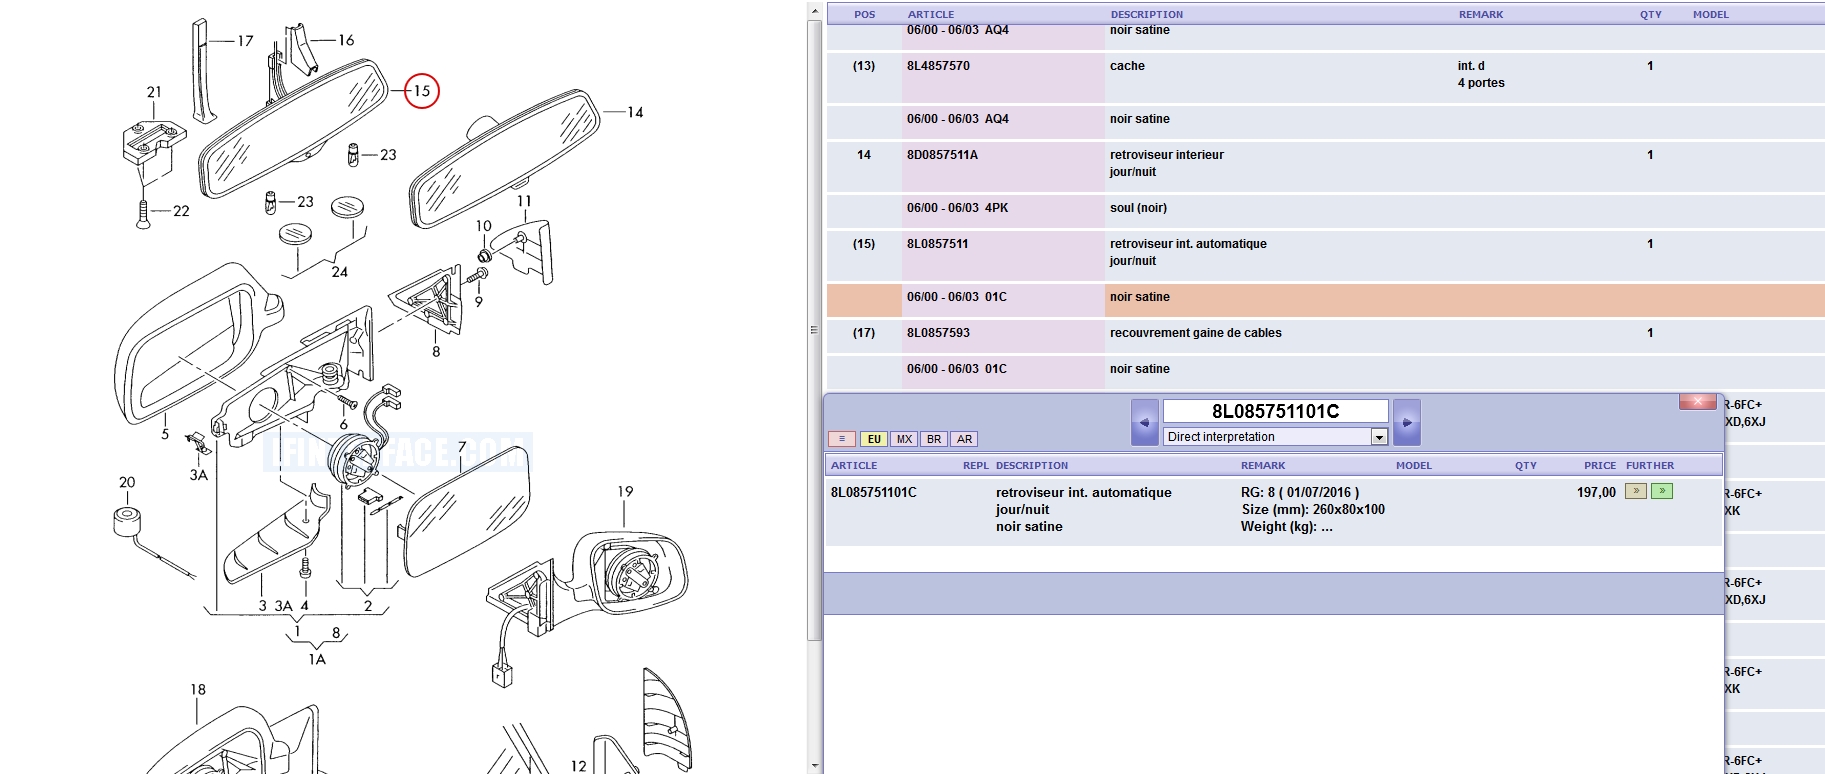
Task: Close the part number popup
Action: (1697, 402)
